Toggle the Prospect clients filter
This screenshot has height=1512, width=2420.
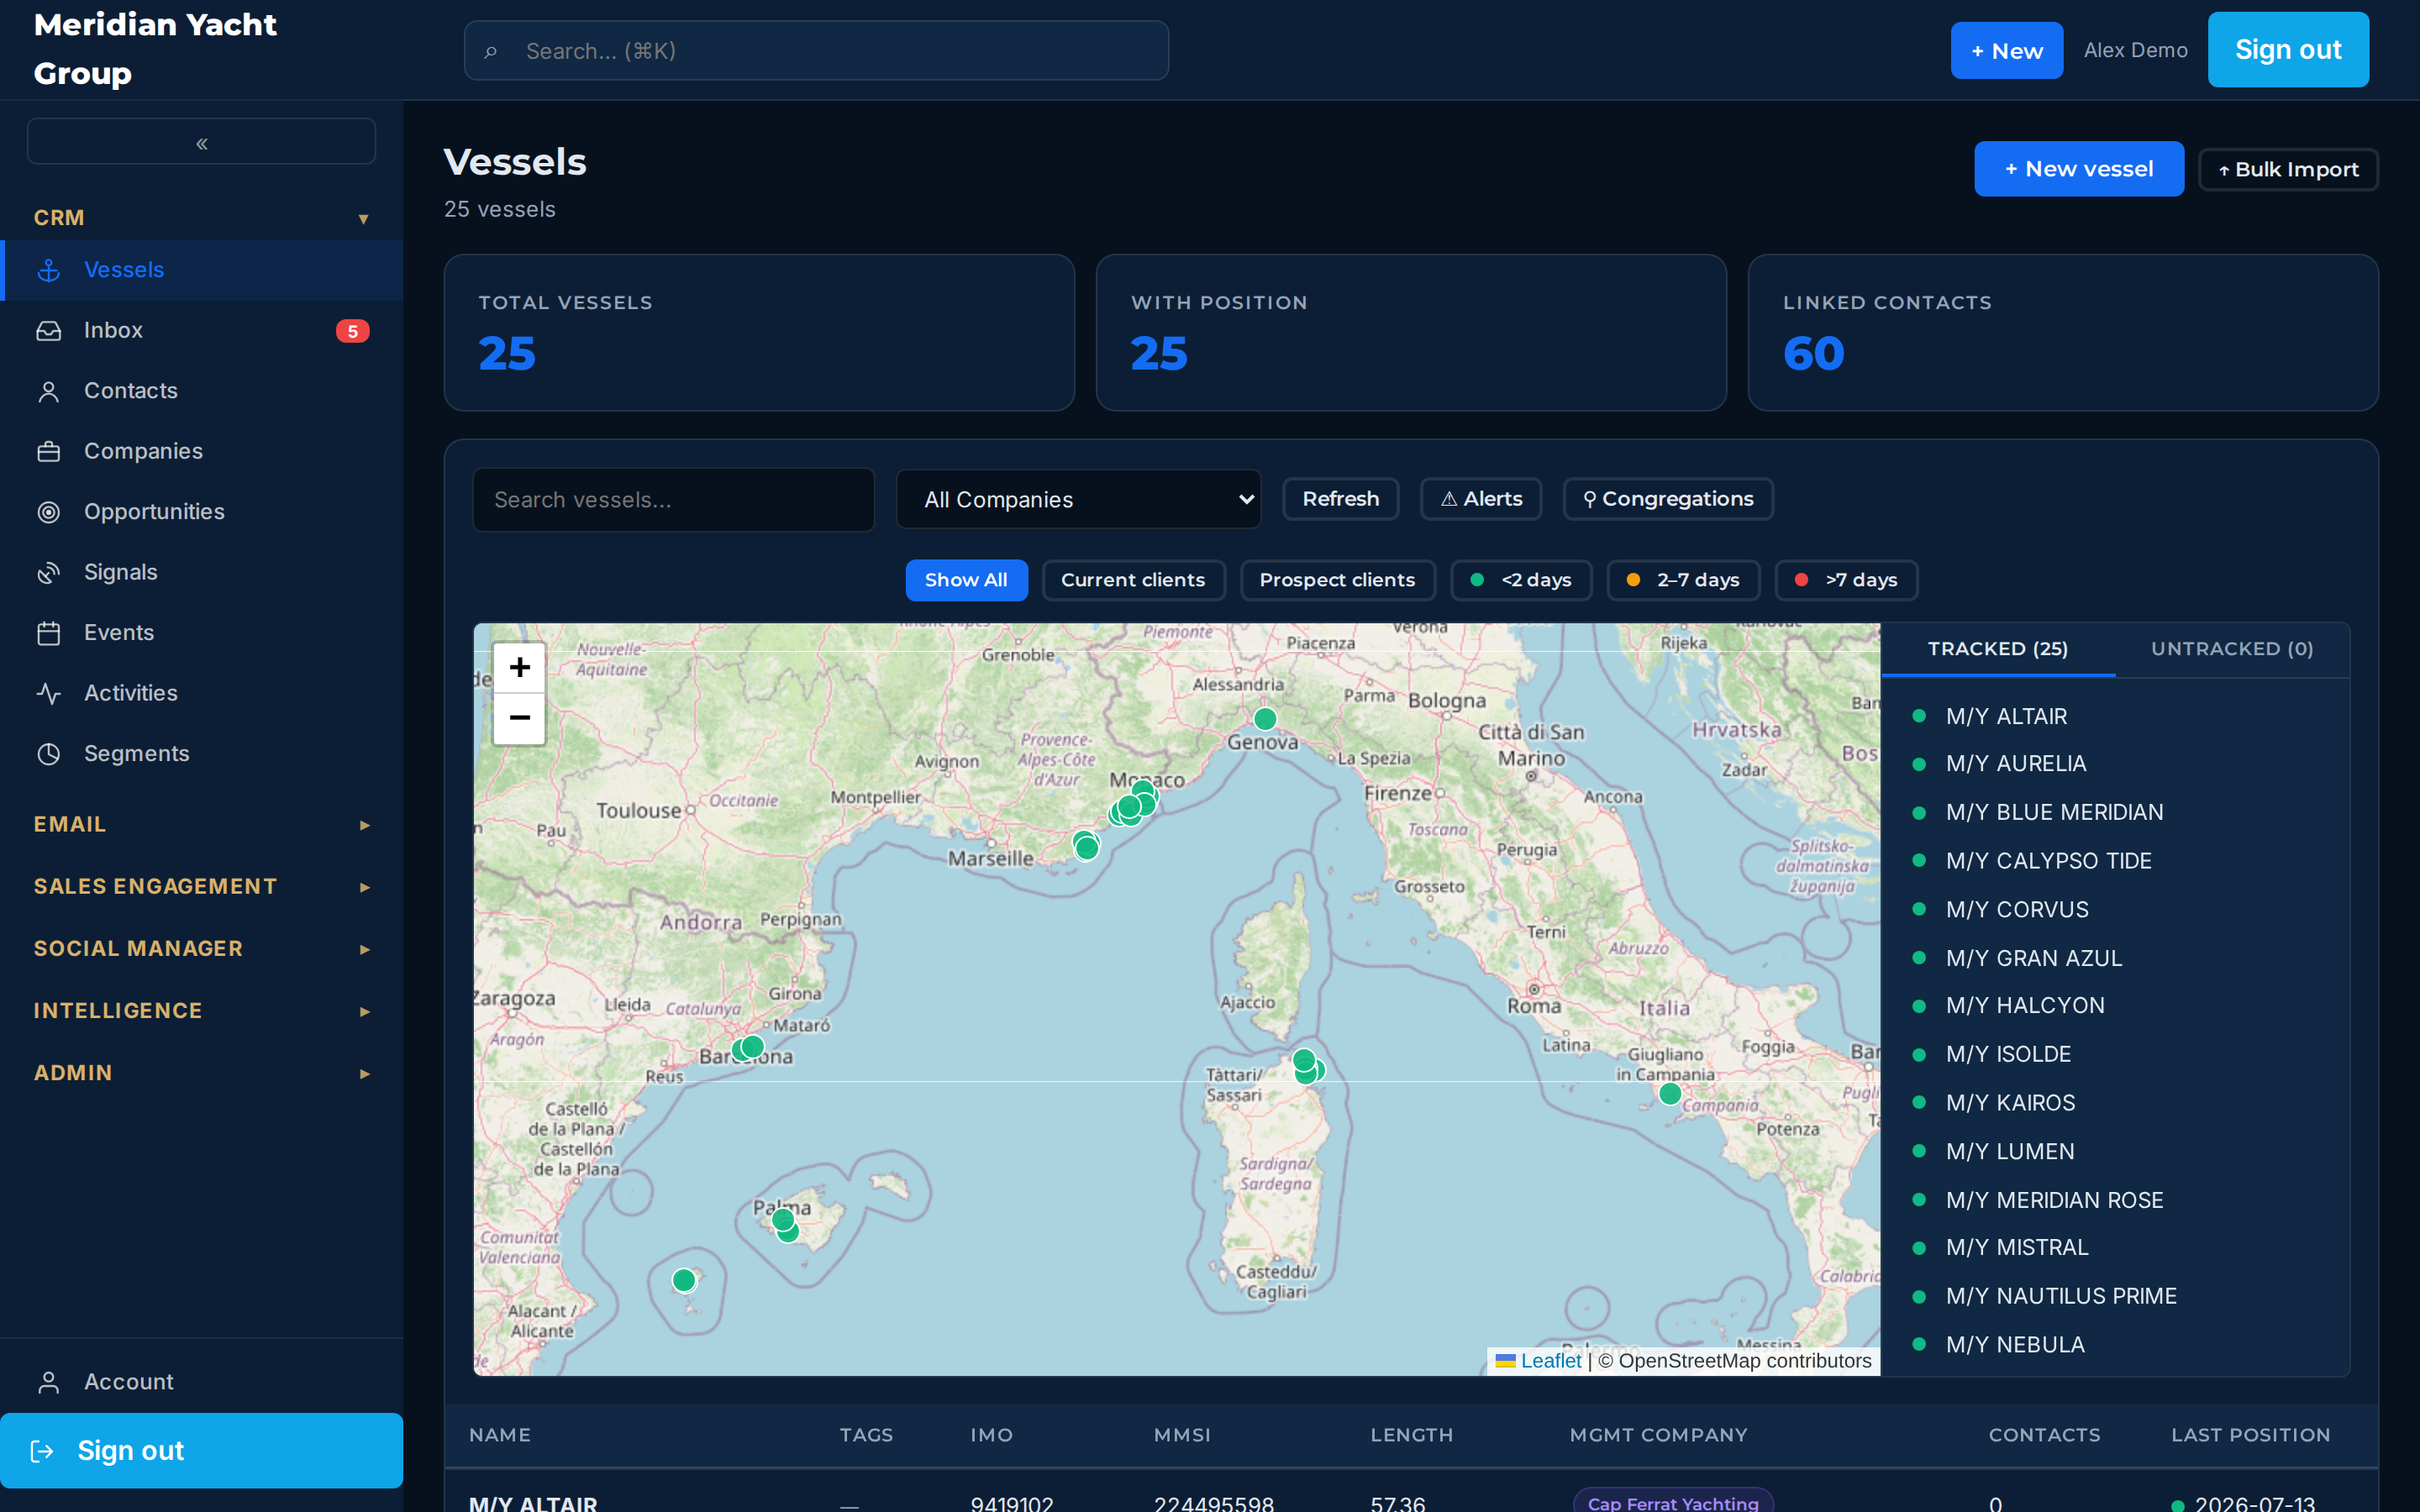[1337, 580]
